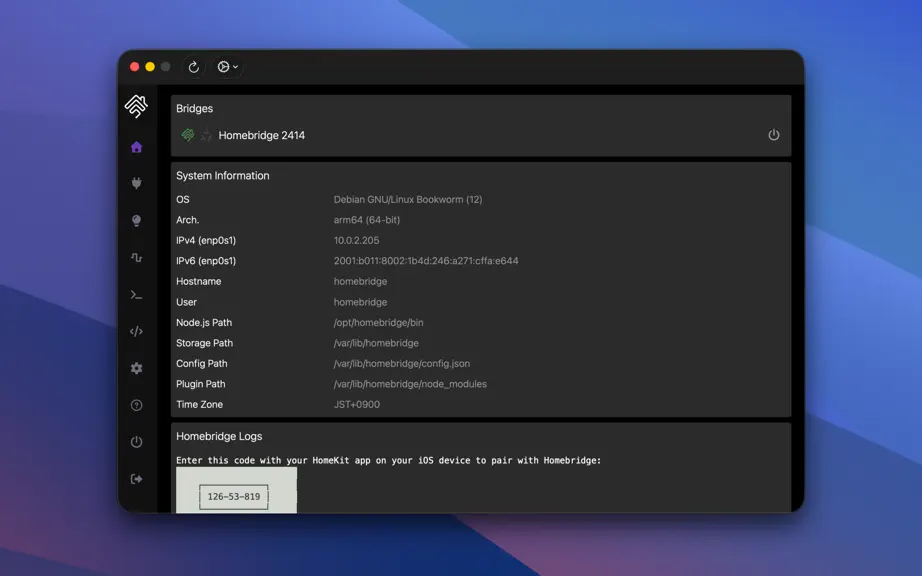Click the log line about HomeKit pairing
This screenshot has width=922, height=576.
coord(389,460)
